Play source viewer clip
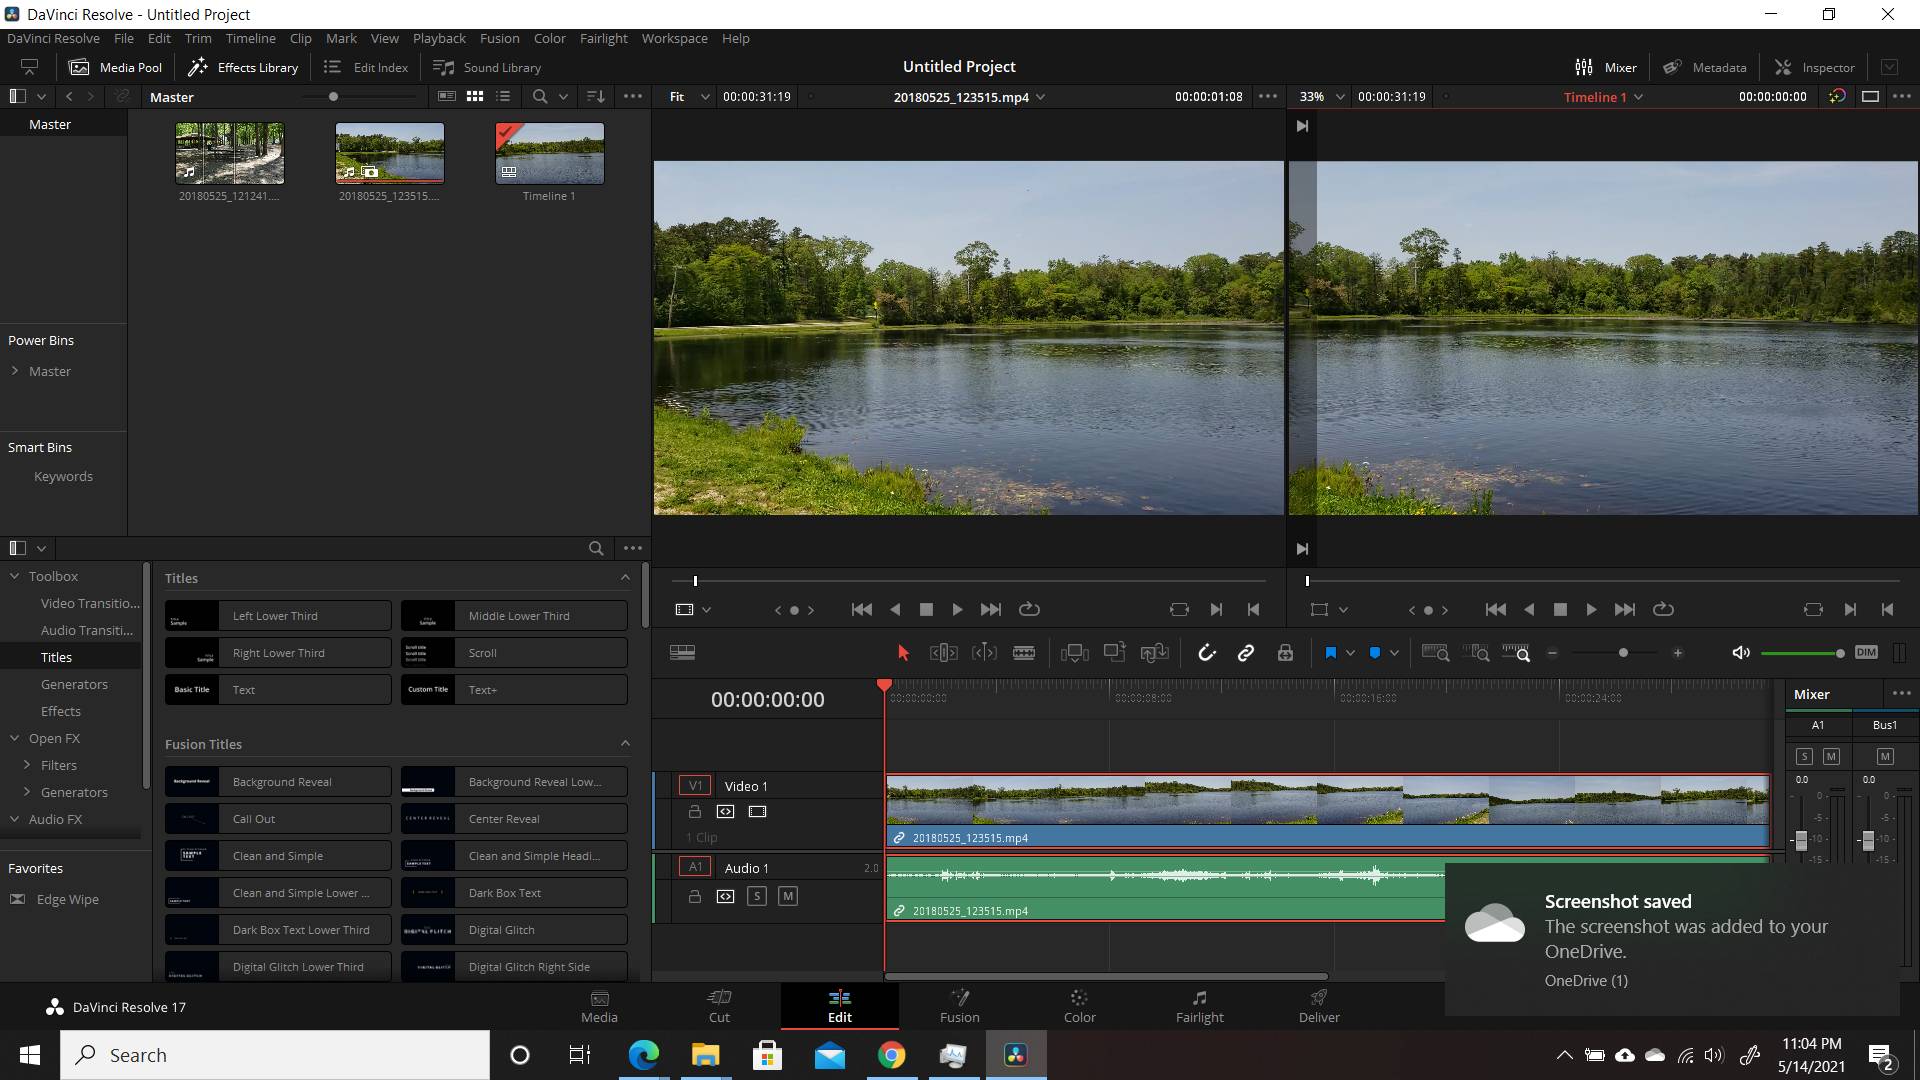 click(x=957, y=609)
